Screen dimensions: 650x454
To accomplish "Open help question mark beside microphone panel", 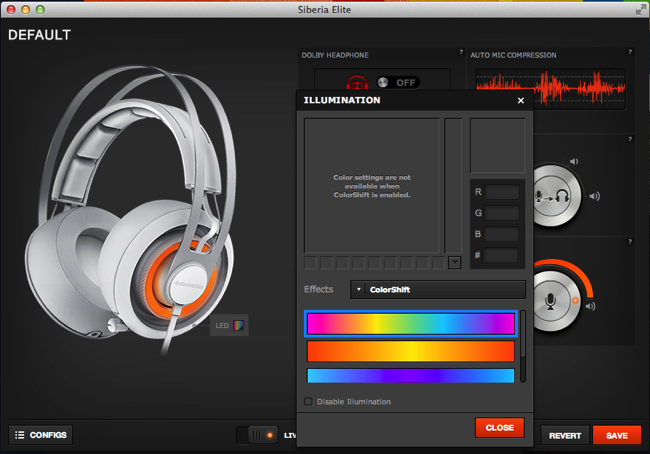I will point(630,241).
